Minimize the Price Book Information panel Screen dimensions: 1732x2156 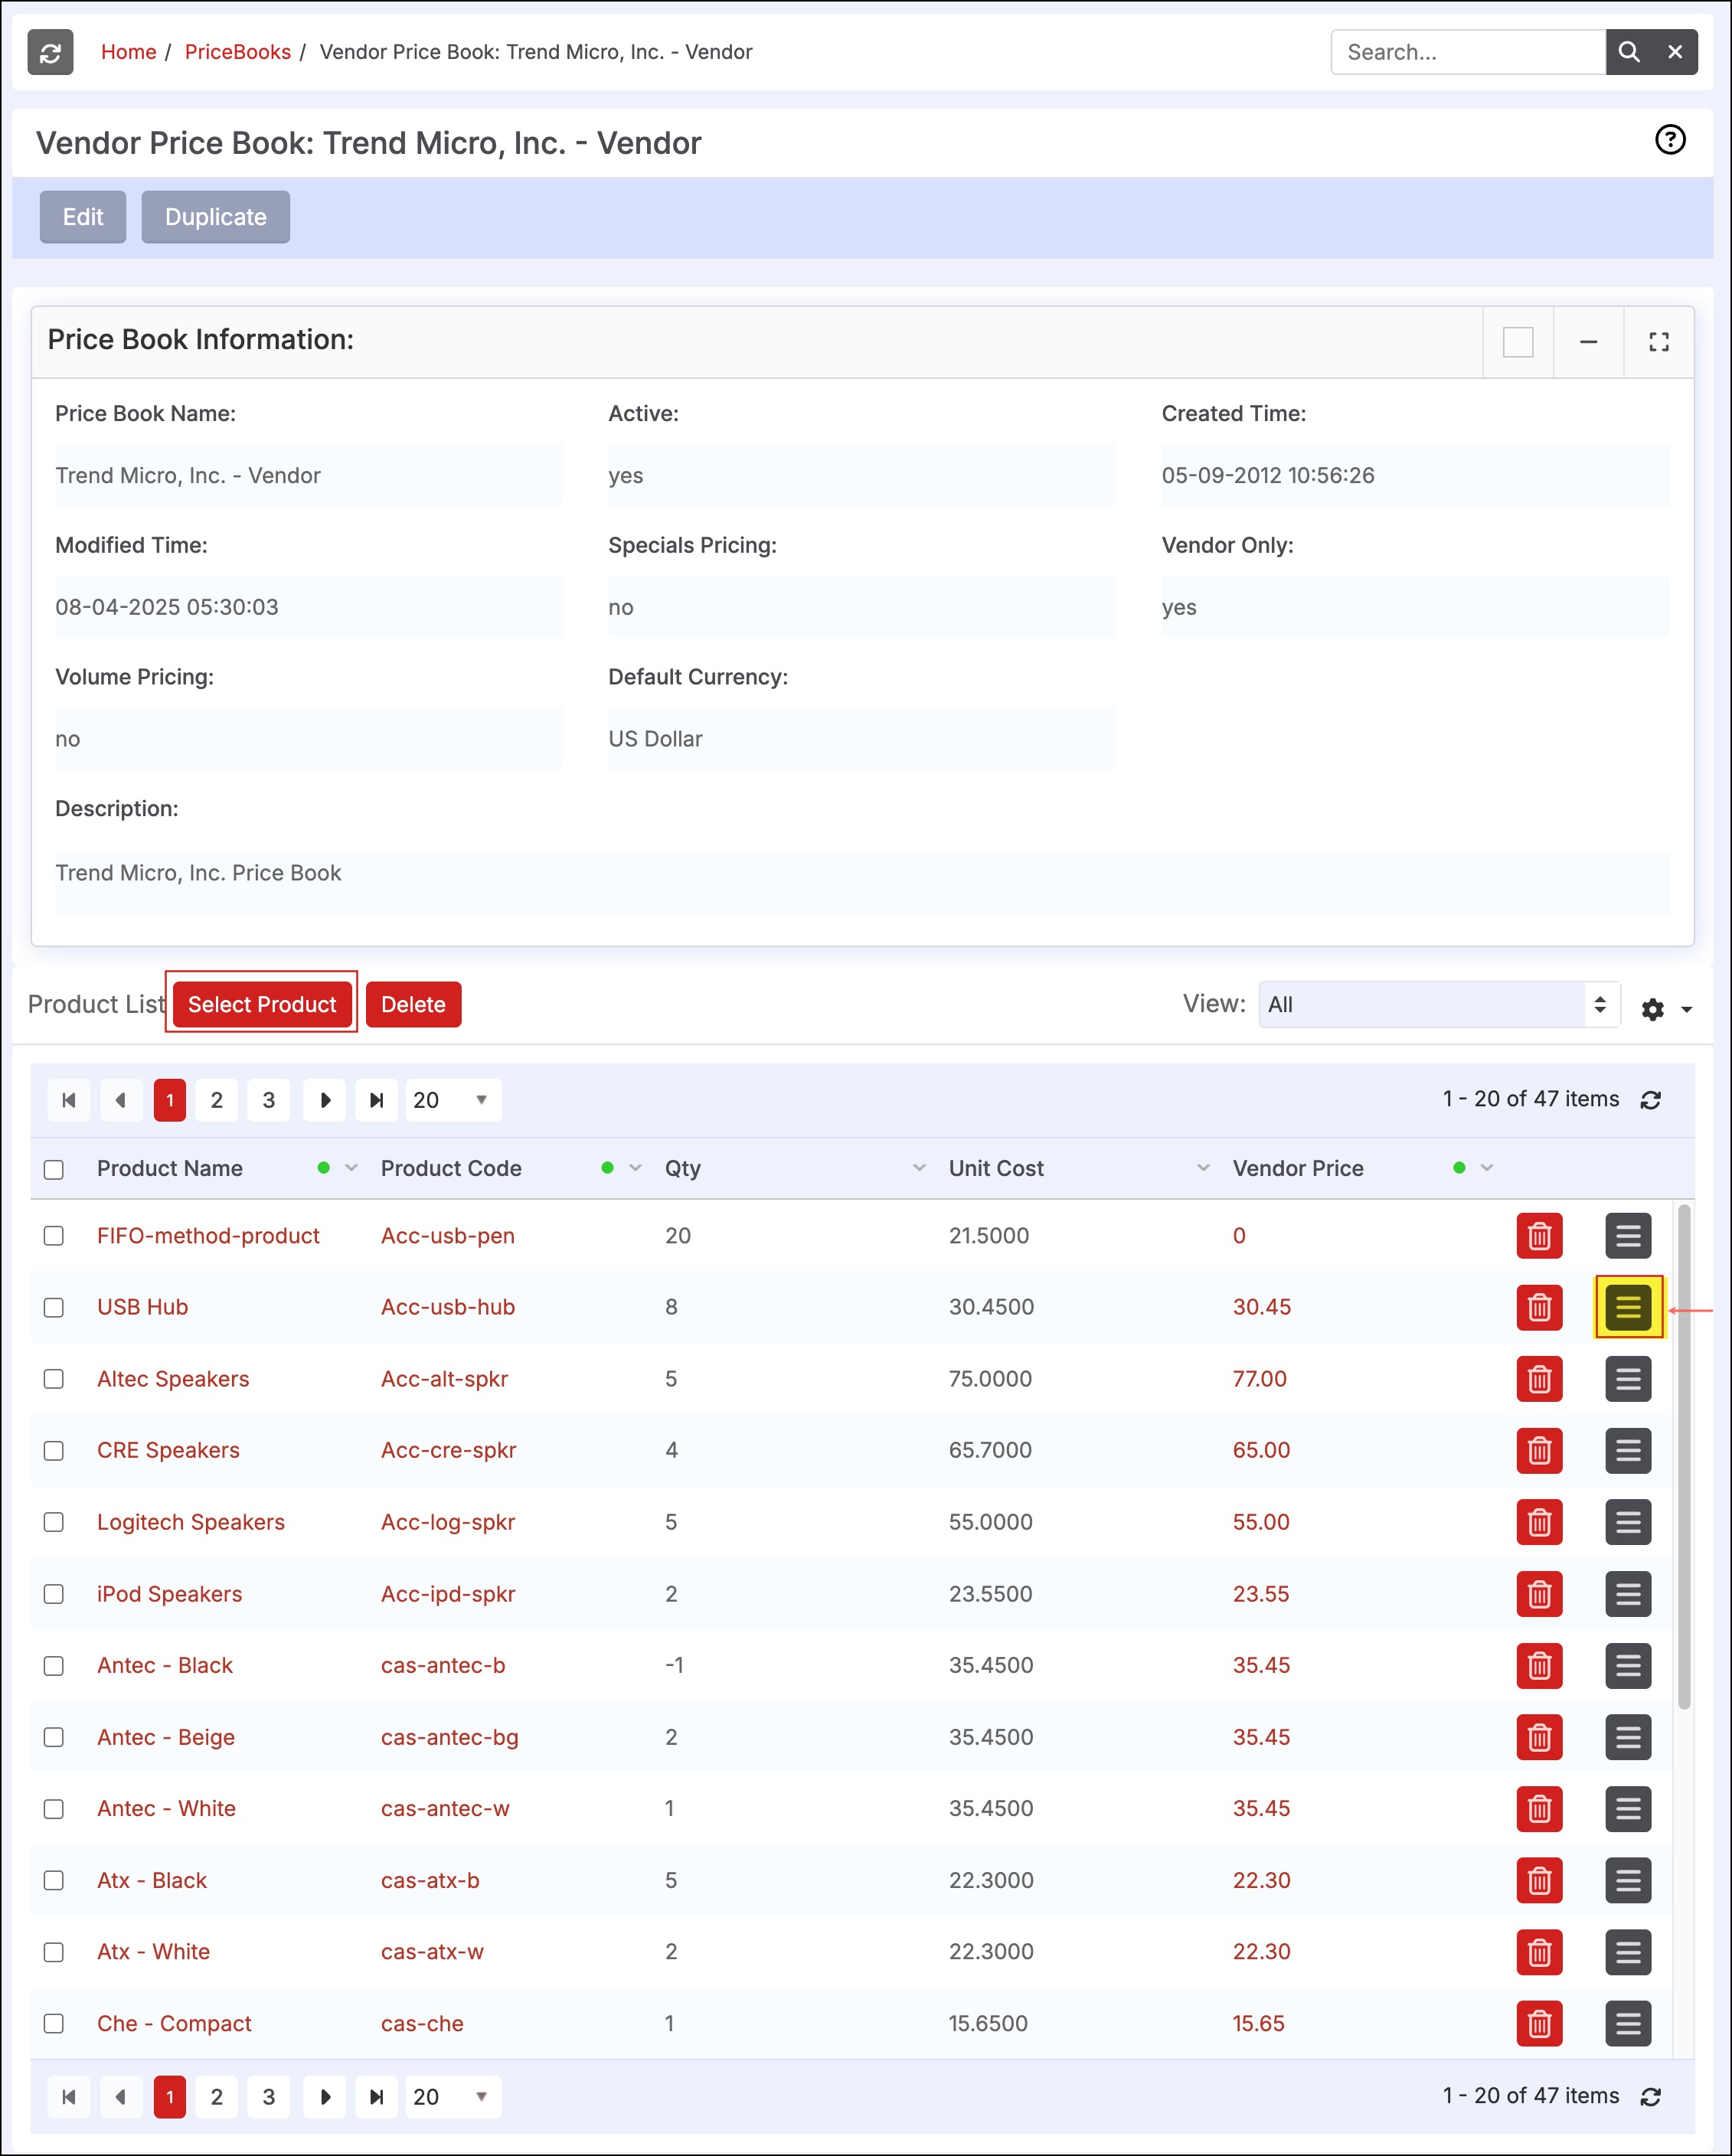1588,342
